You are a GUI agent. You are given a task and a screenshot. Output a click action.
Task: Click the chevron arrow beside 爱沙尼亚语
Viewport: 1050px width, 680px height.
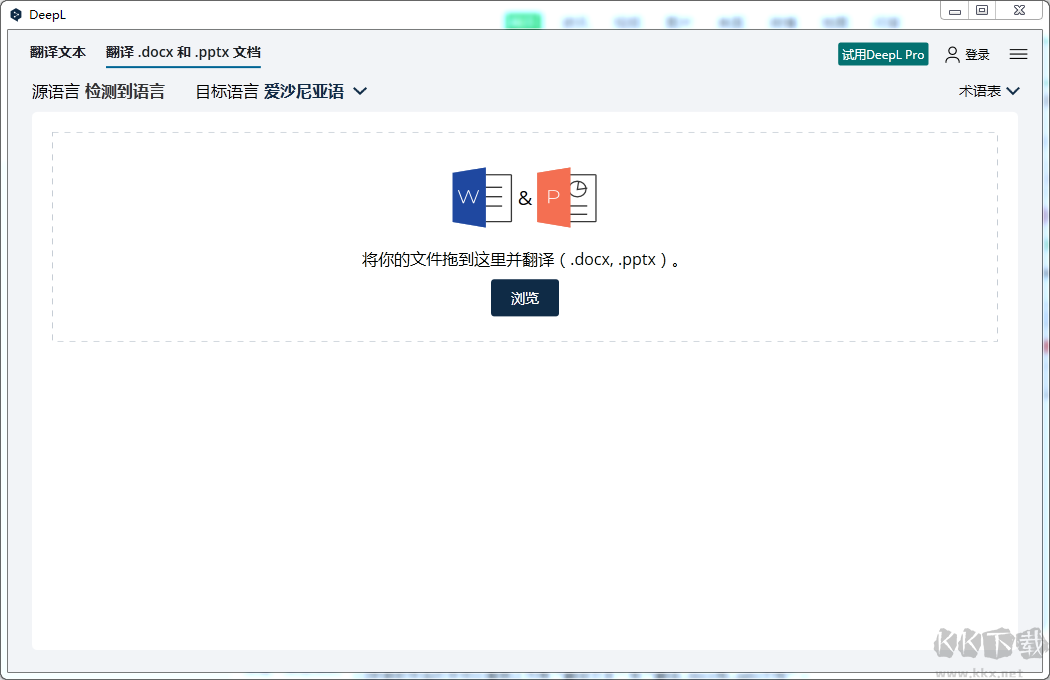(360, 90)
